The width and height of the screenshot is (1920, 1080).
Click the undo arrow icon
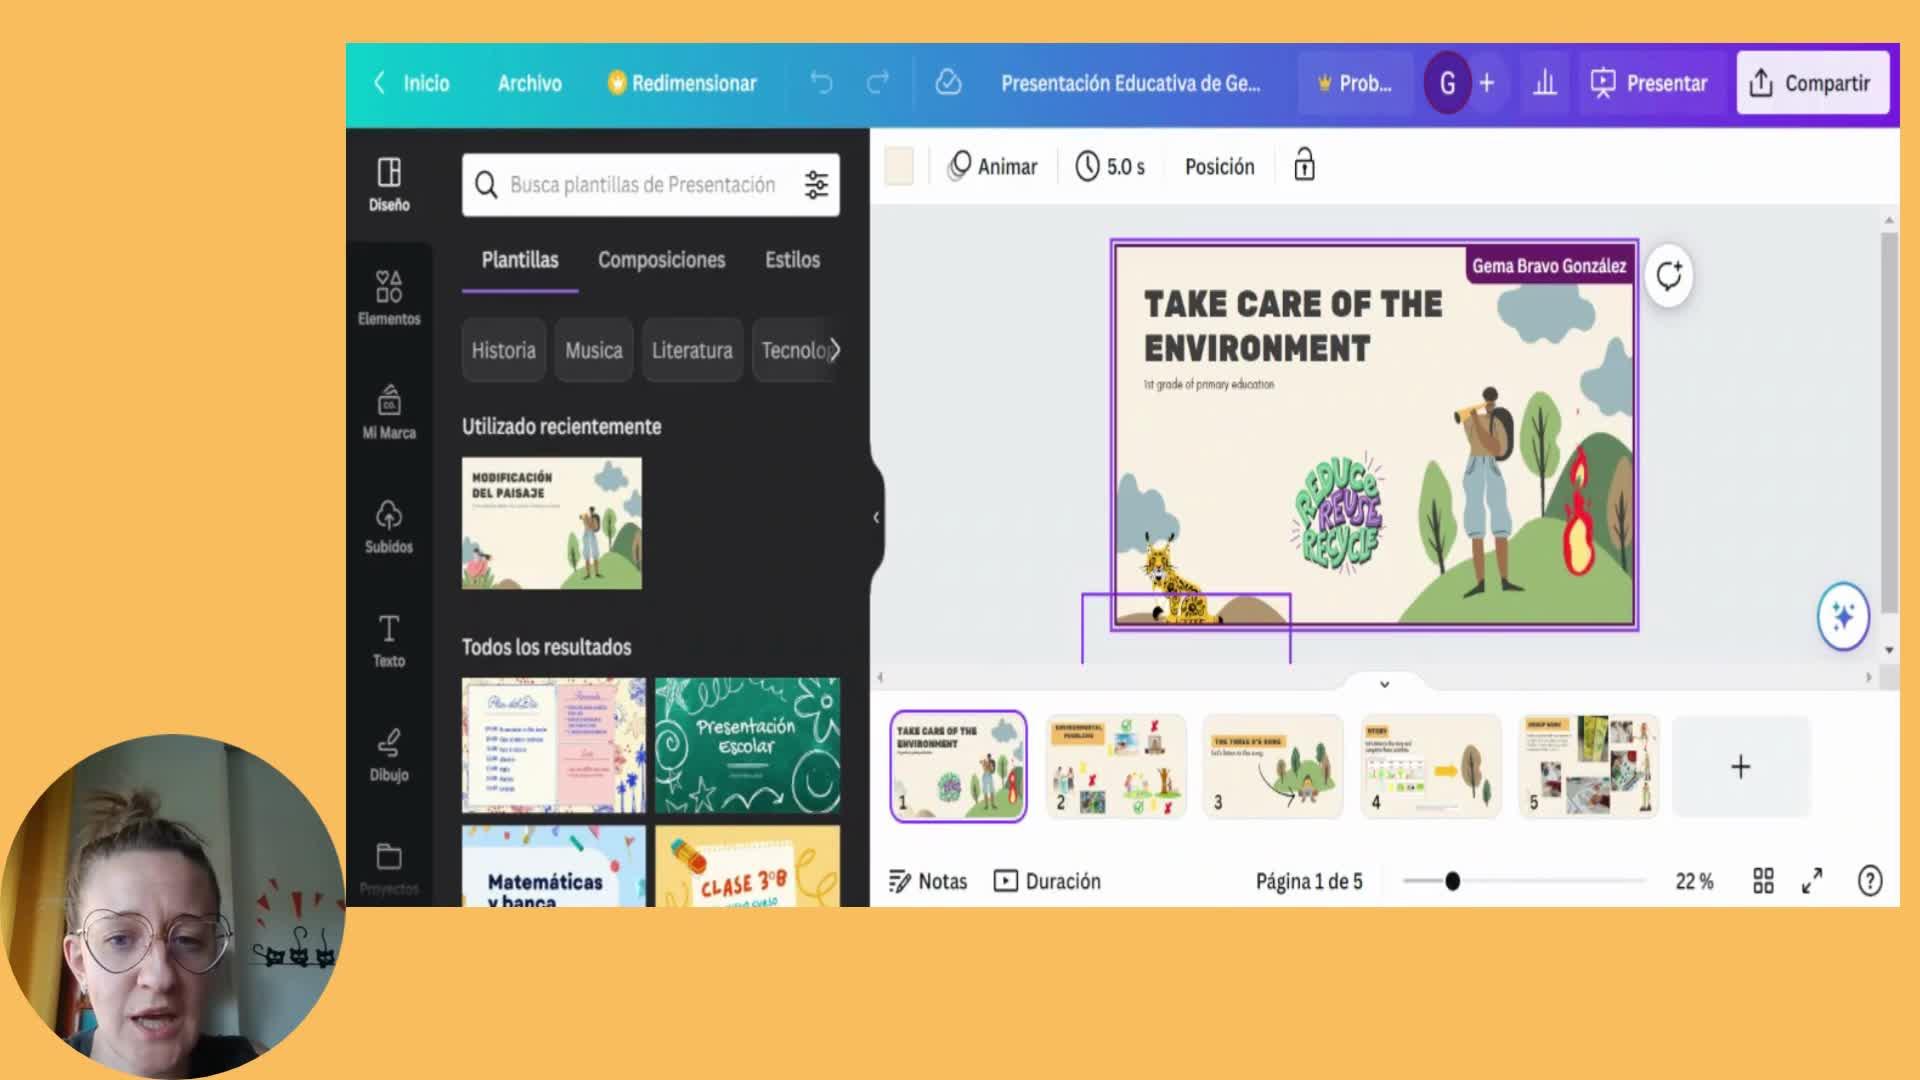coord(821,83)
